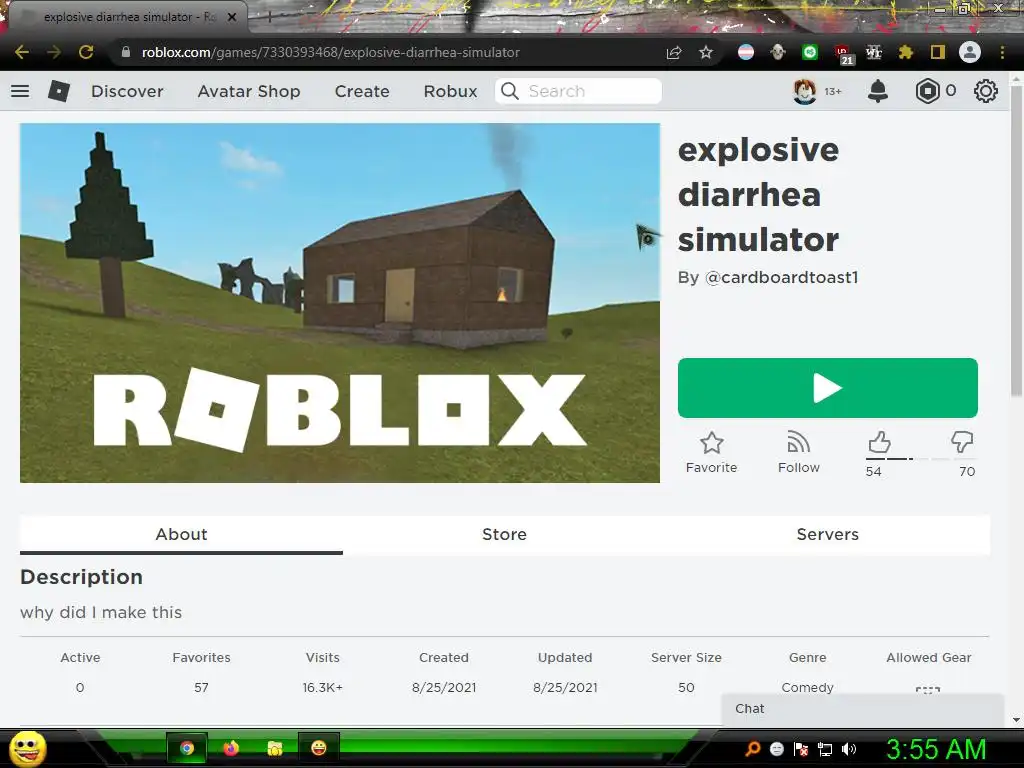Click the share page icon in address bar
The image size is (1024, 768).
(x=674, y=52)
